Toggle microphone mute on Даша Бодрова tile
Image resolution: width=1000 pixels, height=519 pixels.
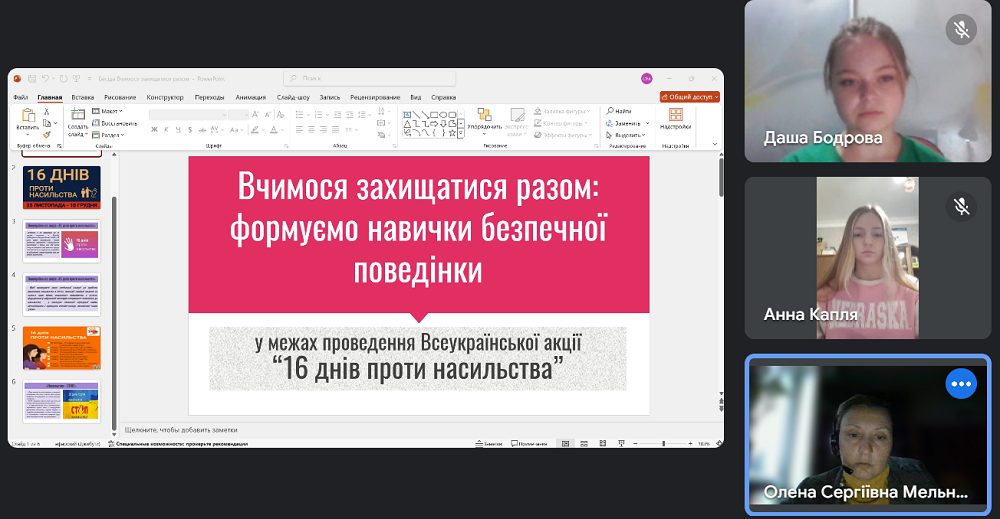(960, 30)
